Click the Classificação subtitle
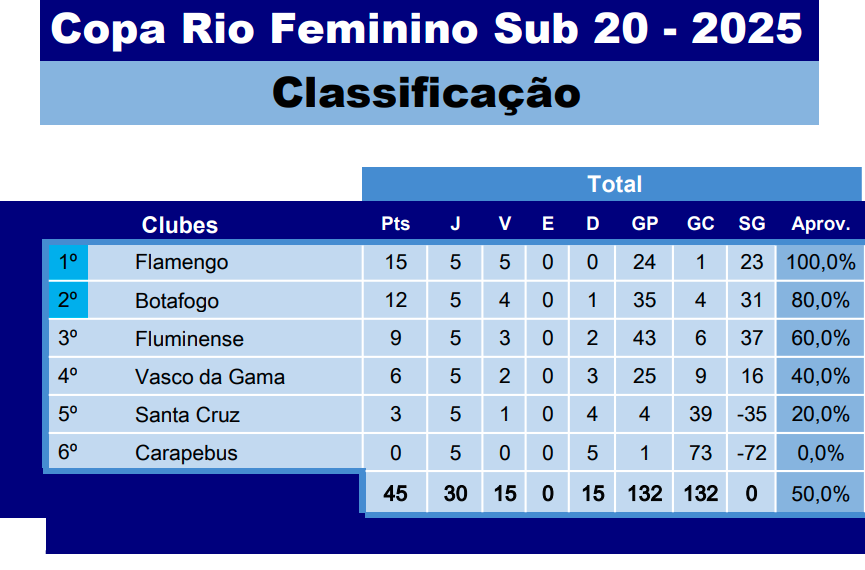 pyautogui.click(x=427, y=93)
